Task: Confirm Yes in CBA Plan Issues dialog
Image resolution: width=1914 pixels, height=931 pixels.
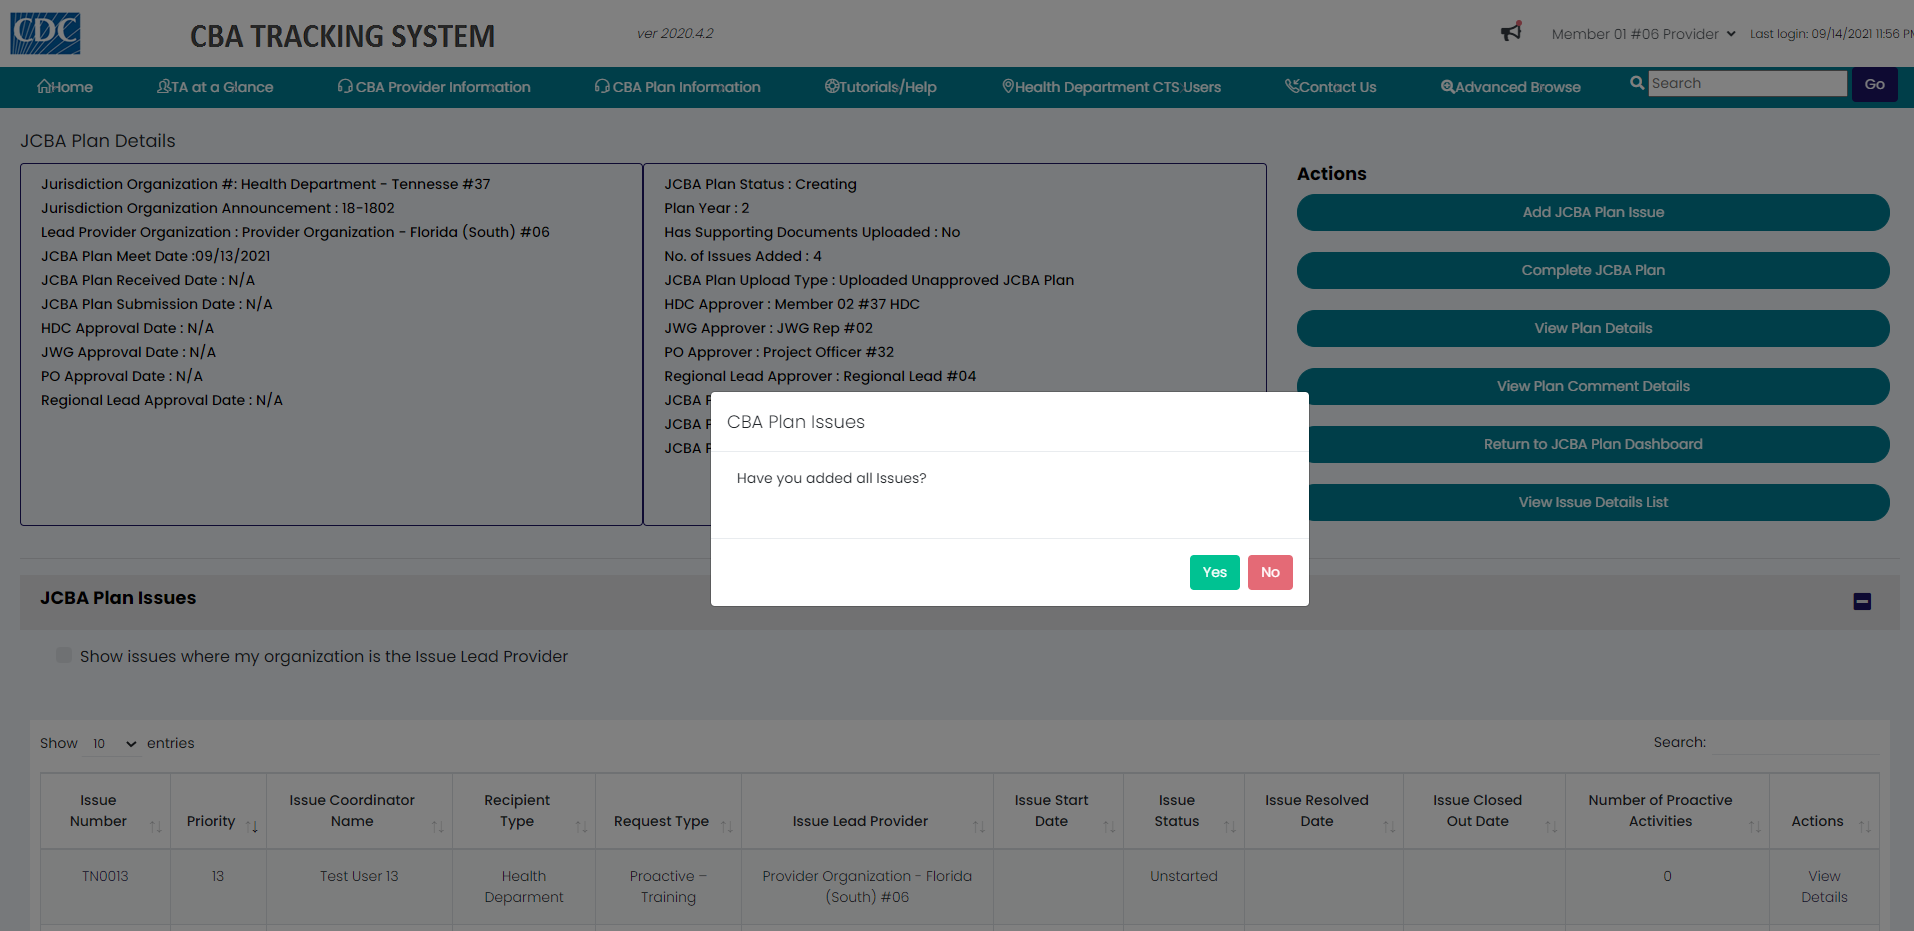Action: [1214, 572]
